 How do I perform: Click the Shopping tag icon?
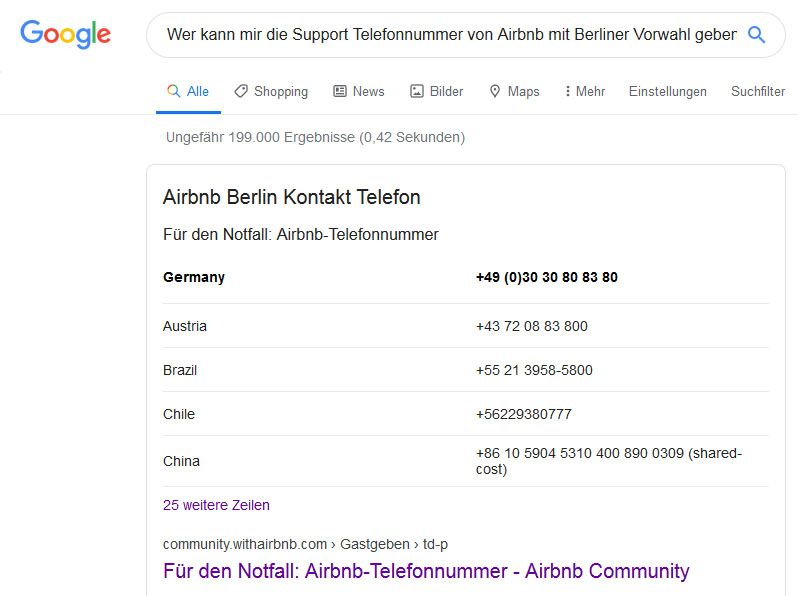(x=241, y=91)
